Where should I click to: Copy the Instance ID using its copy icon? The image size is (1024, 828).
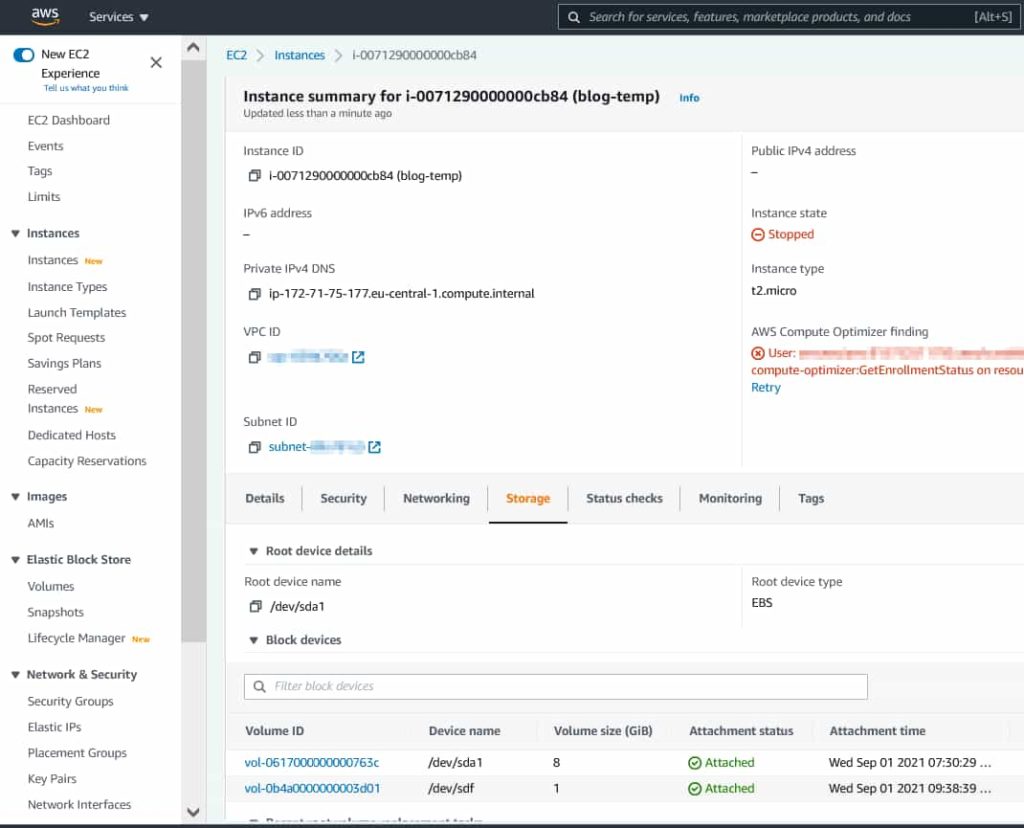[254, 175]
